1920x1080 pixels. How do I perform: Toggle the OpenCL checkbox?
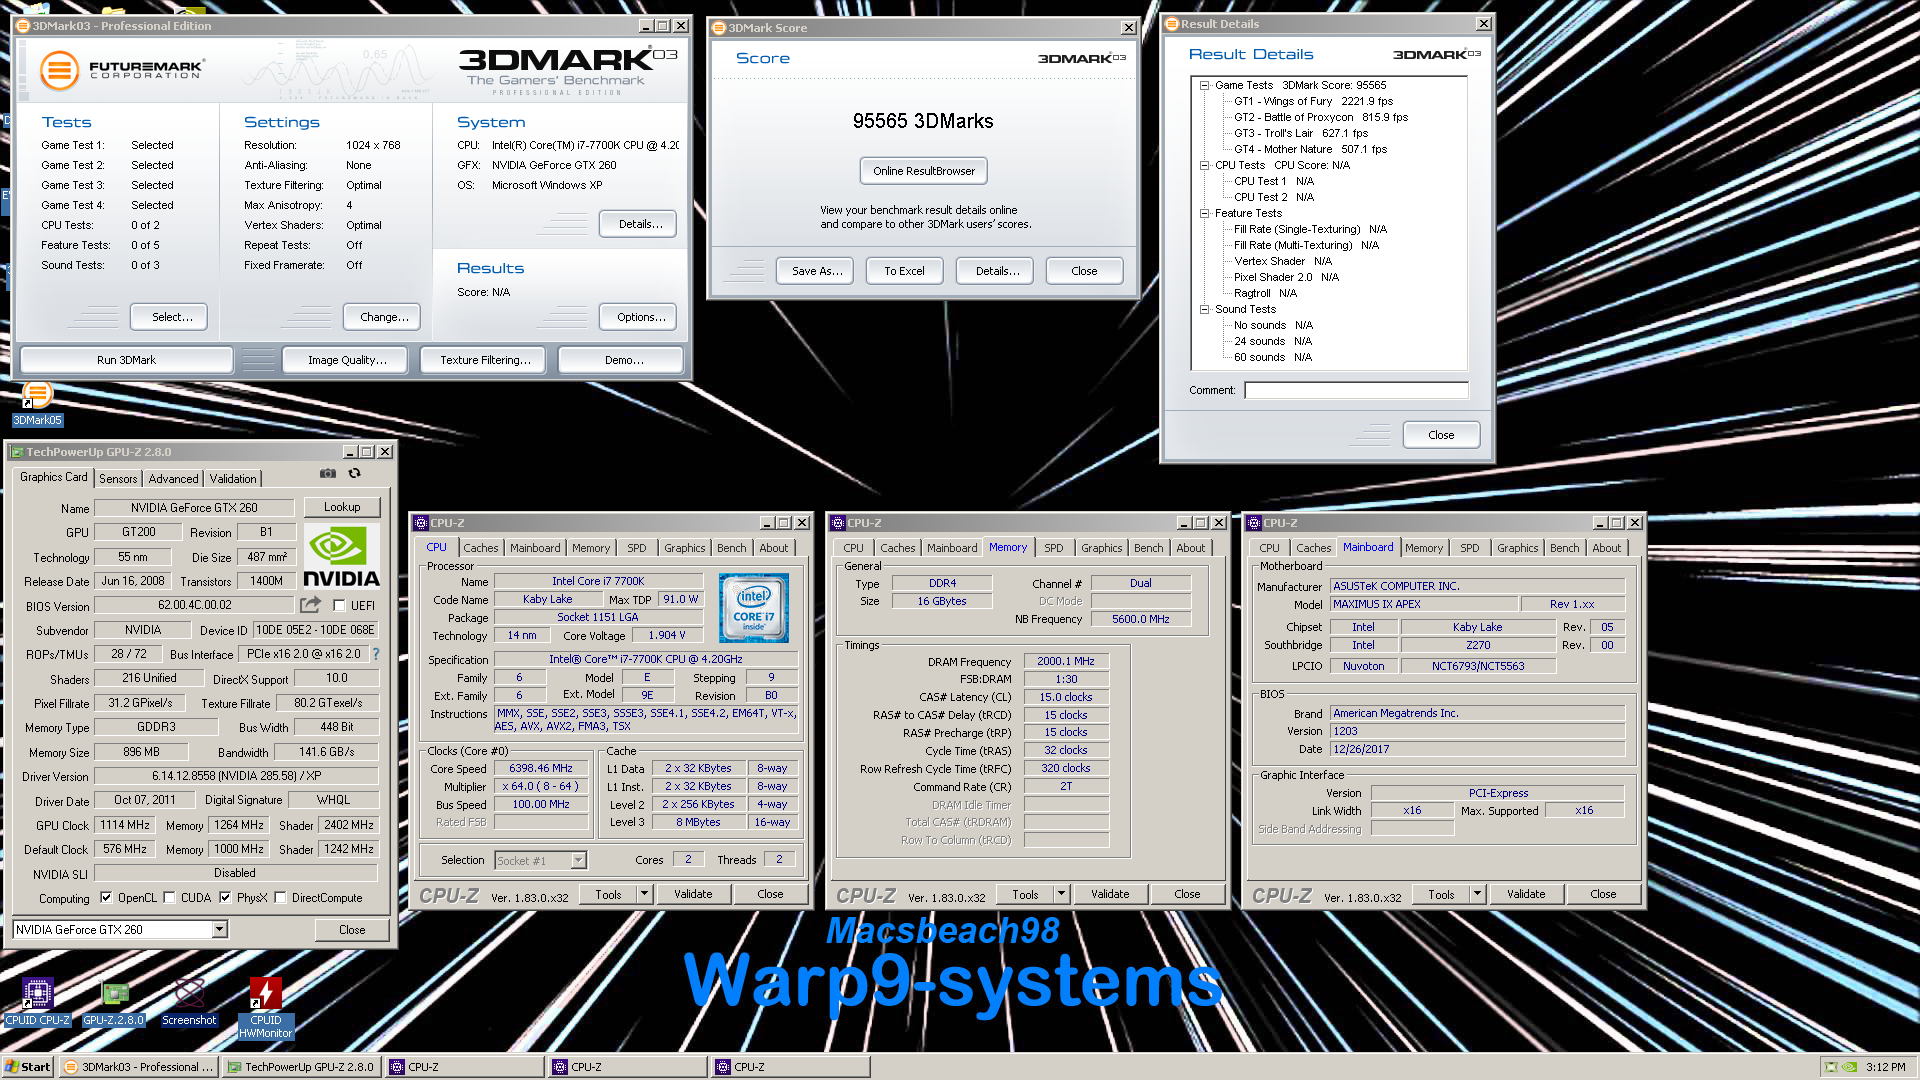tap(106, 897)
